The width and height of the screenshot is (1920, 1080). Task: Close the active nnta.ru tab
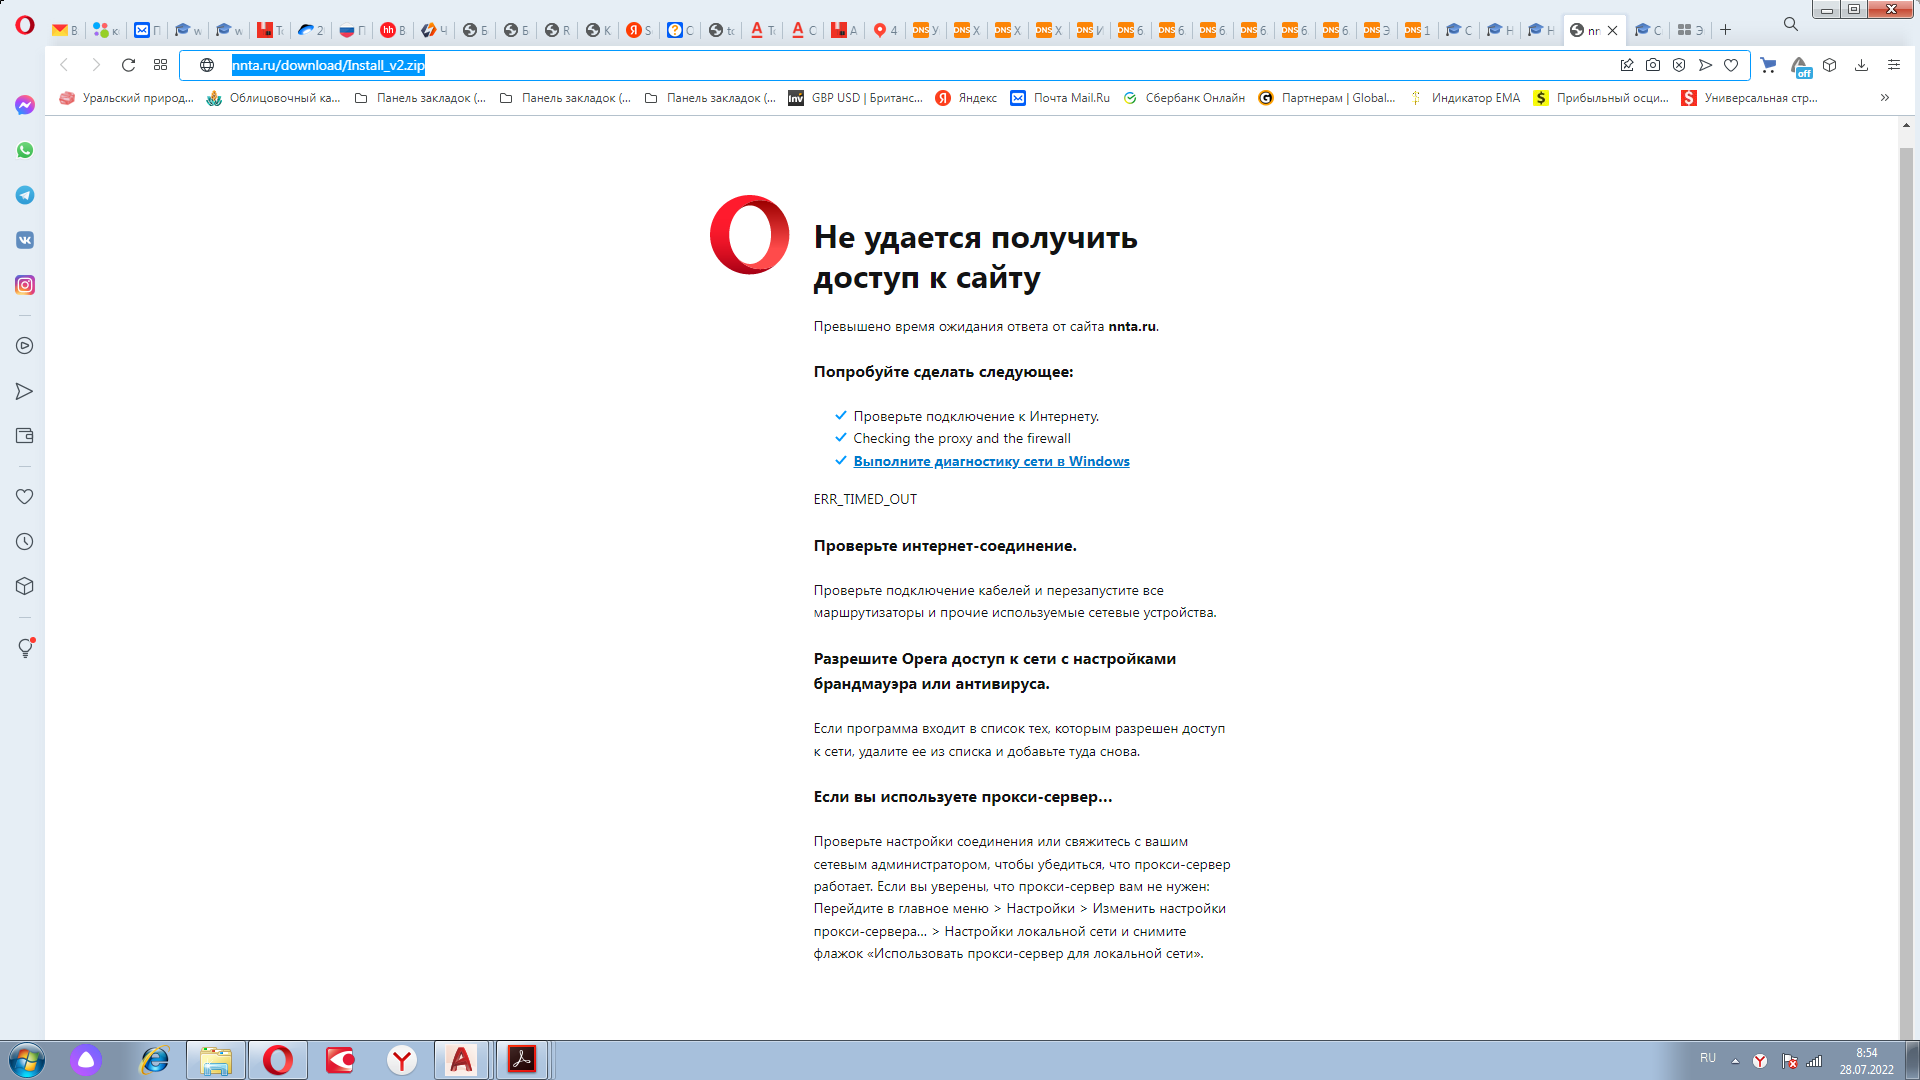click(1612, 30)
